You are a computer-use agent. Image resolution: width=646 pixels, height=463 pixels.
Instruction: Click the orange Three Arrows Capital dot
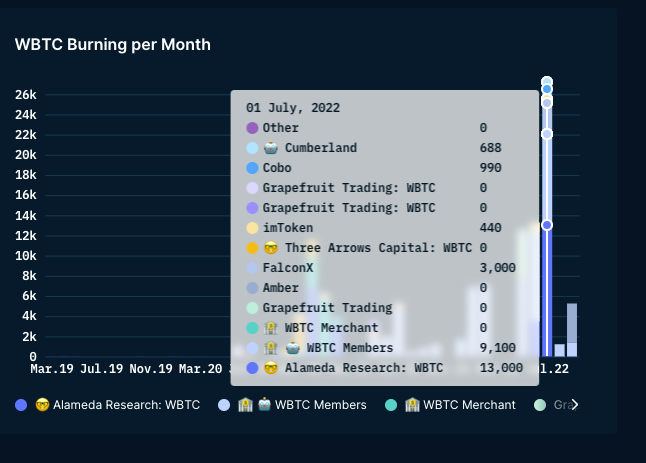(x=252, y=248)
